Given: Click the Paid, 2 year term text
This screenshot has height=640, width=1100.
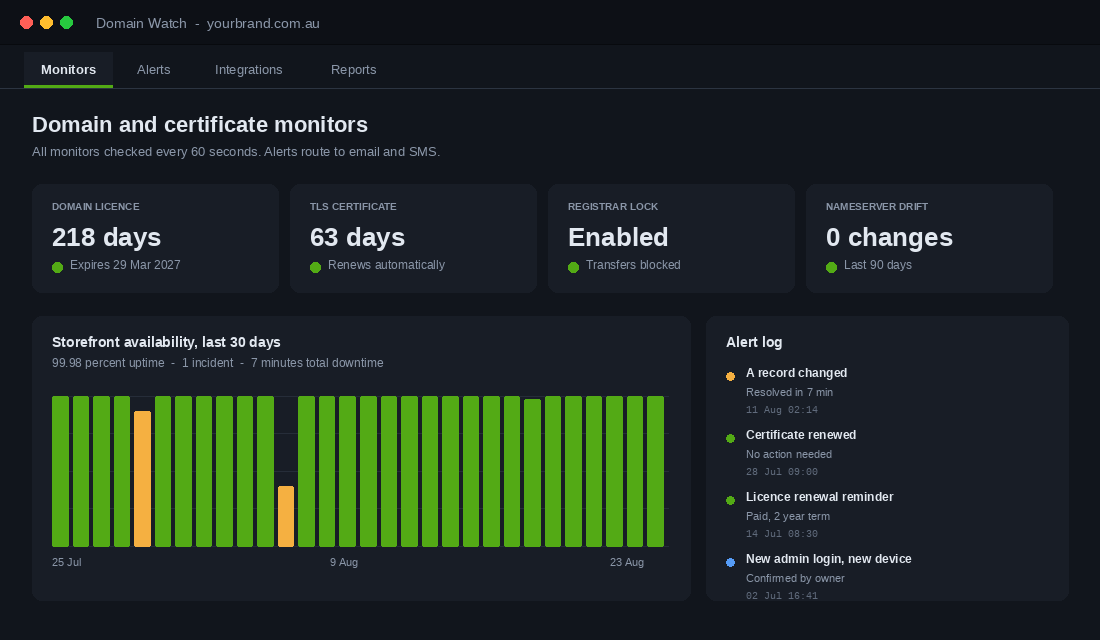Looking at the screenshot, I should pyautogui.click(x=788, y=516).
